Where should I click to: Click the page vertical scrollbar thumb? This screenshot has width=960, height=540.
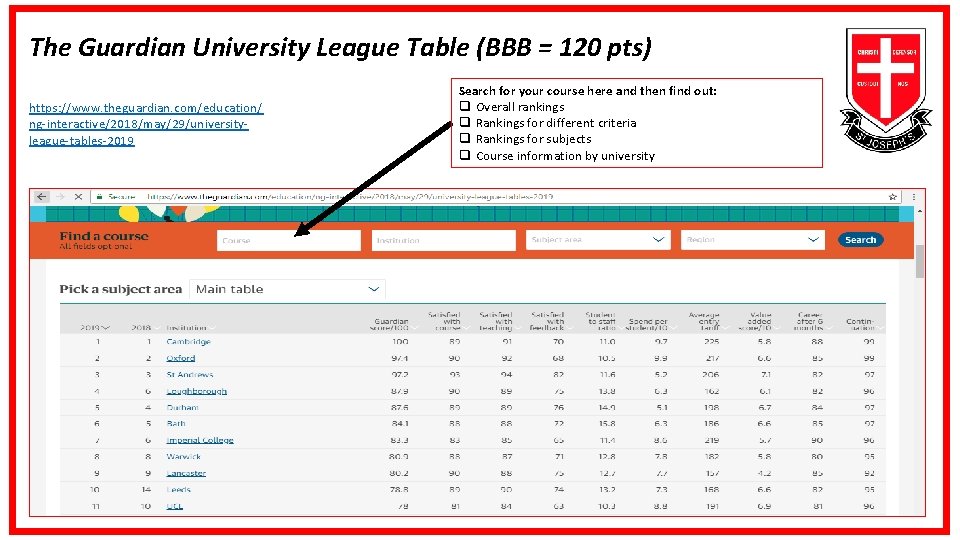coord(920,261)
